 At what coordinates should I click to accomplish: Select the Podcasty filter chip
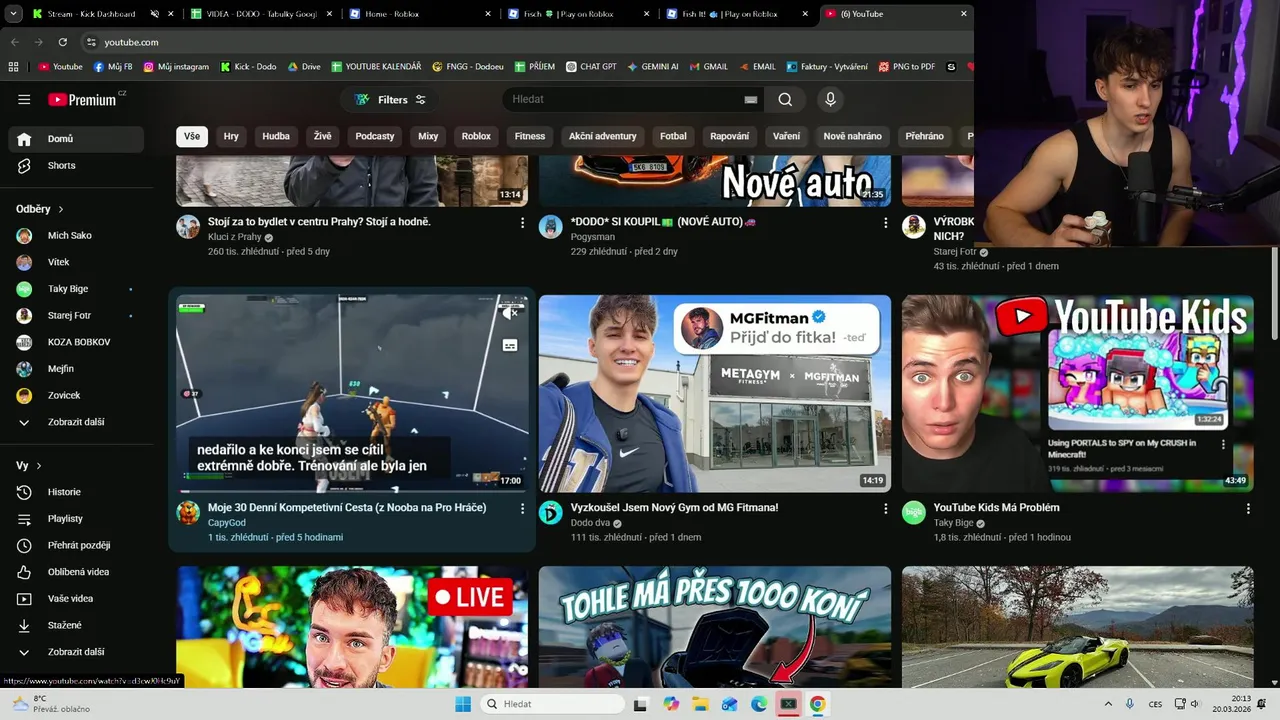coord(375,136)
